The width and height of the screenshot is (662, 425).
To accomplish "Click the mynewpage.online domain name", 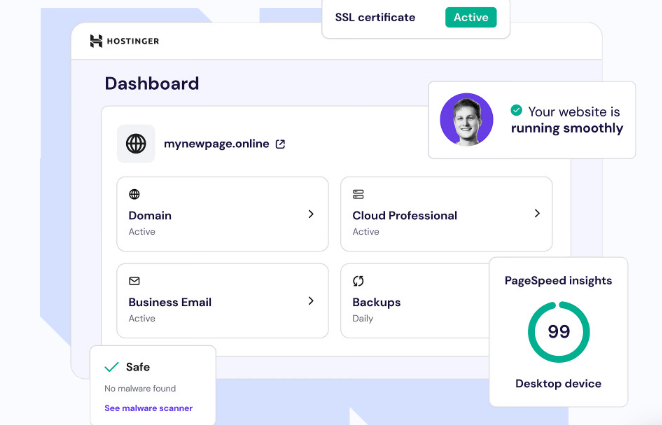I will click(x=216, y=144).
